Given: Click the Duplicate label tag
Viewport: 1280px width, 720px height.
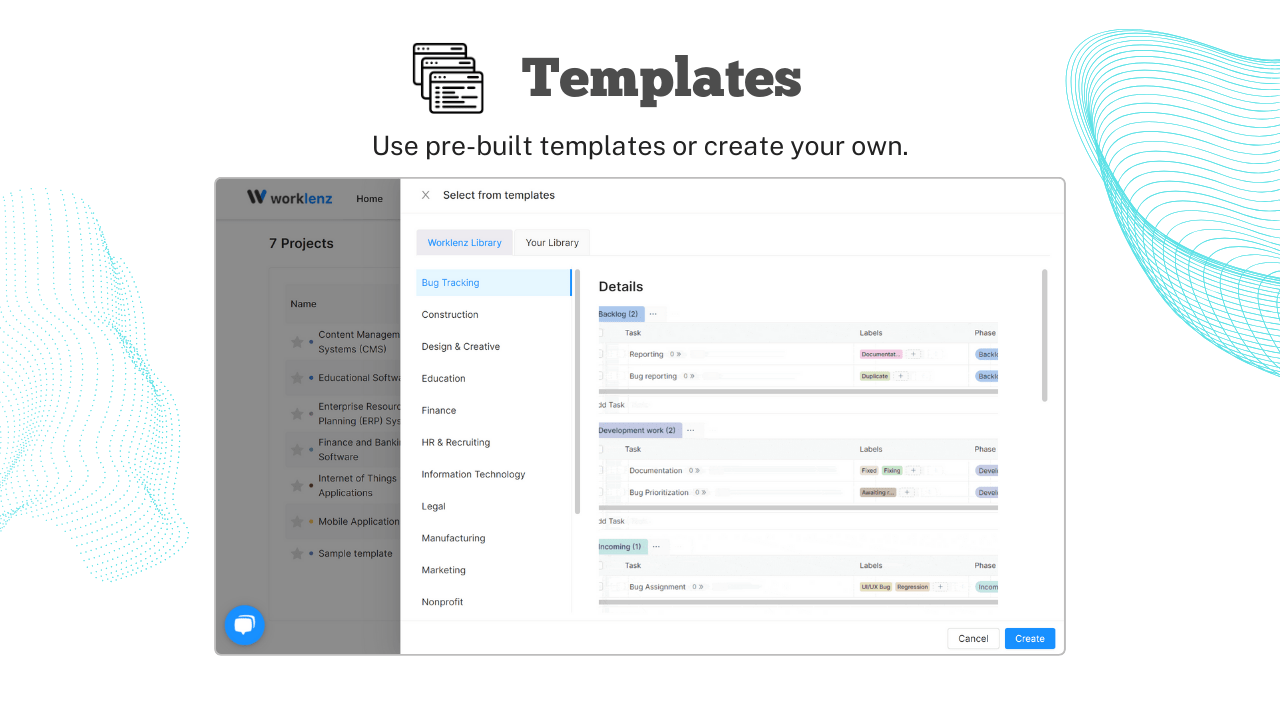Looking at the screenshot, I should click(x=875, y=376).
